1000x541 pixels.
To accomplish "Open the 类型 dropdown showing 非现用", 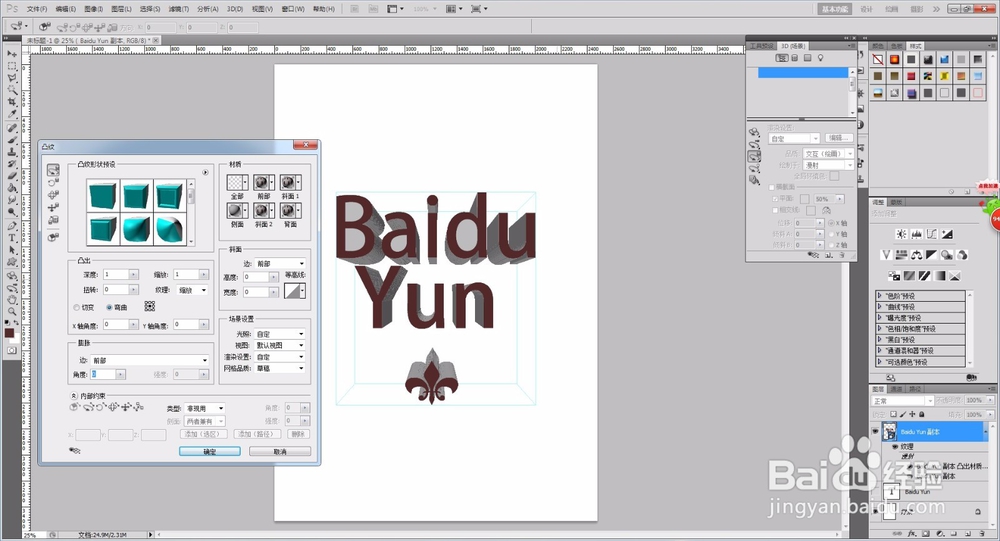I will coord(204,408).
